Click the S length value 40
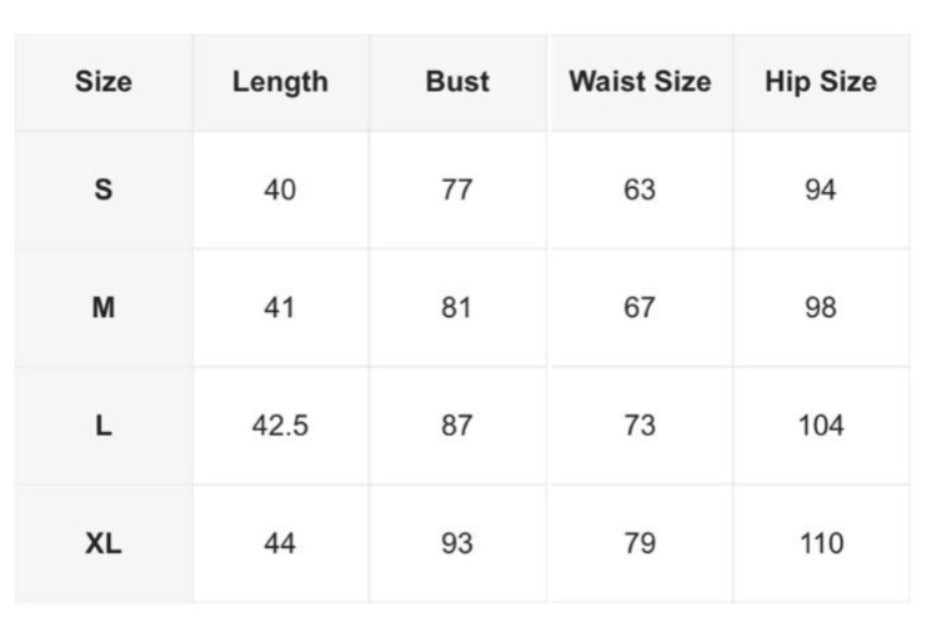This screenshot has height=627, width=931. 280,189
